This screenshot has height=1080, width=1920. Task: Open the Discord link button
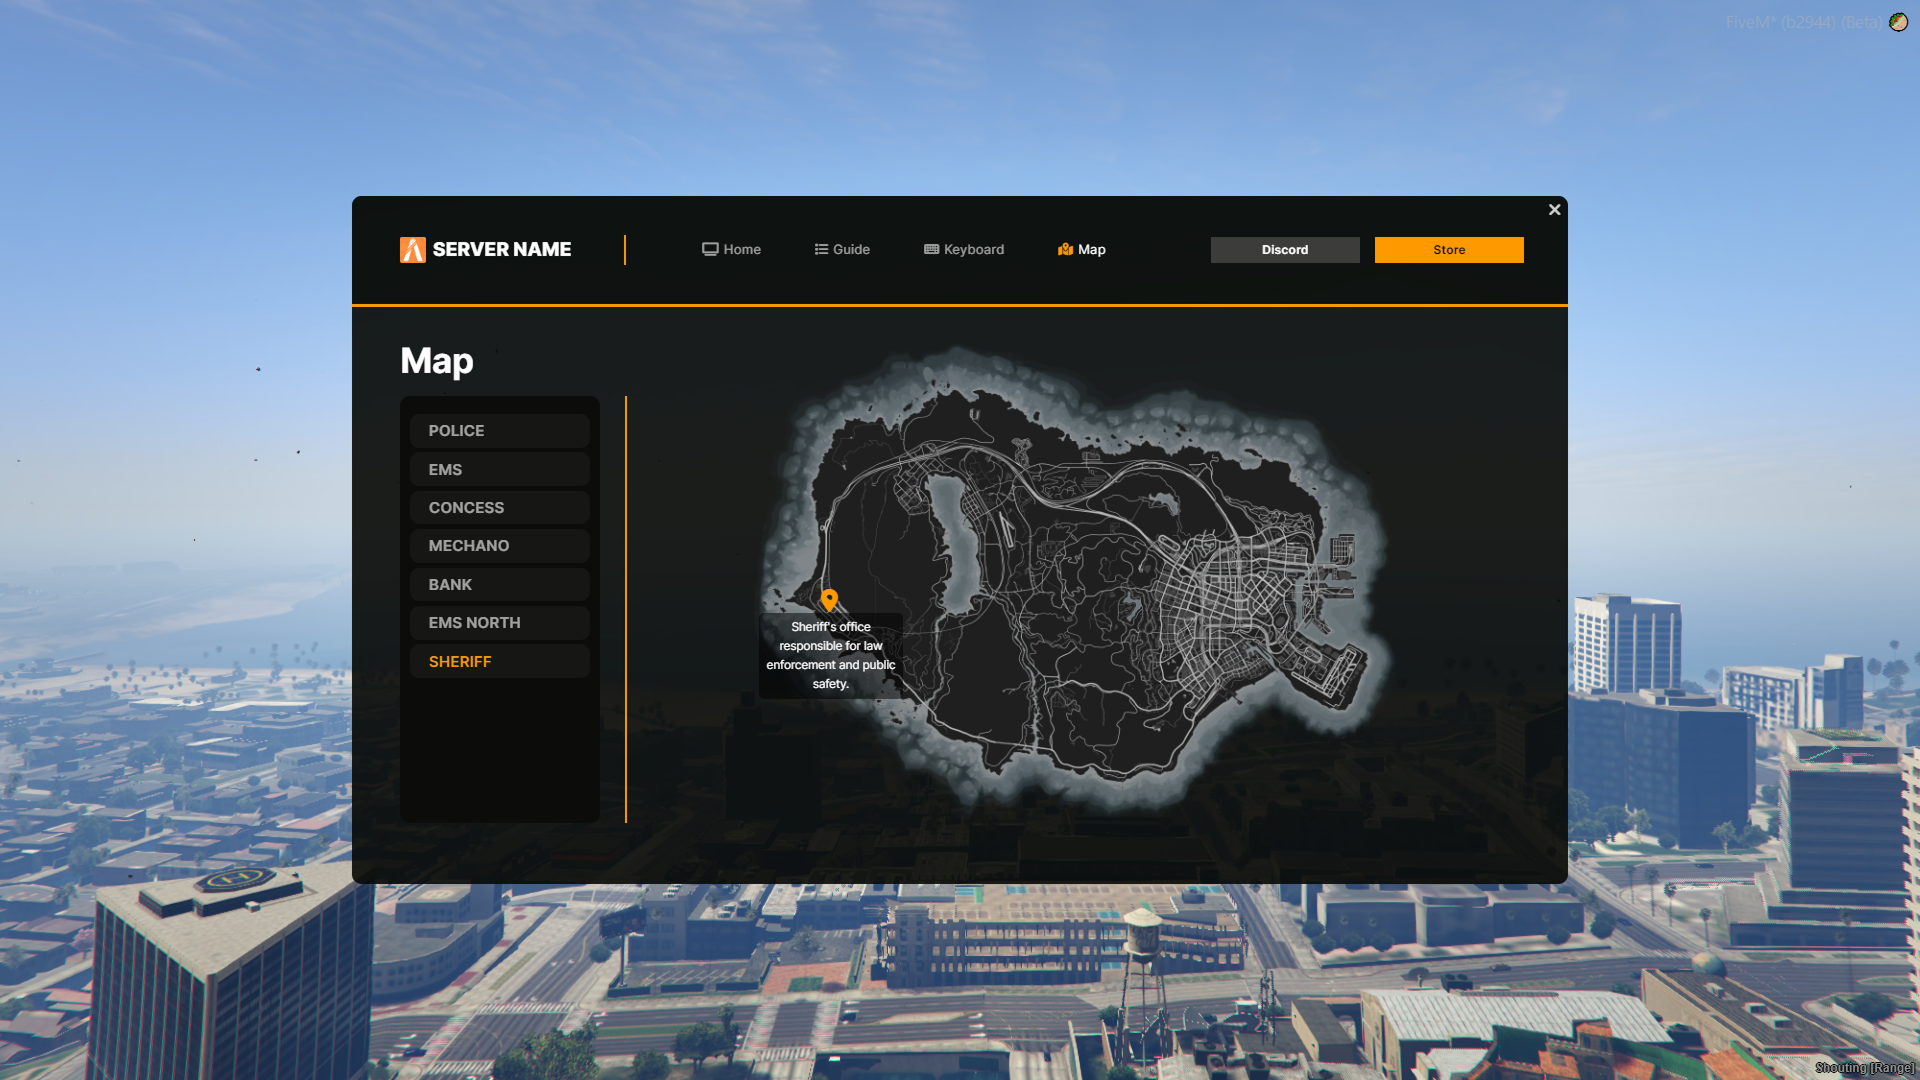tap(1284, 250)
